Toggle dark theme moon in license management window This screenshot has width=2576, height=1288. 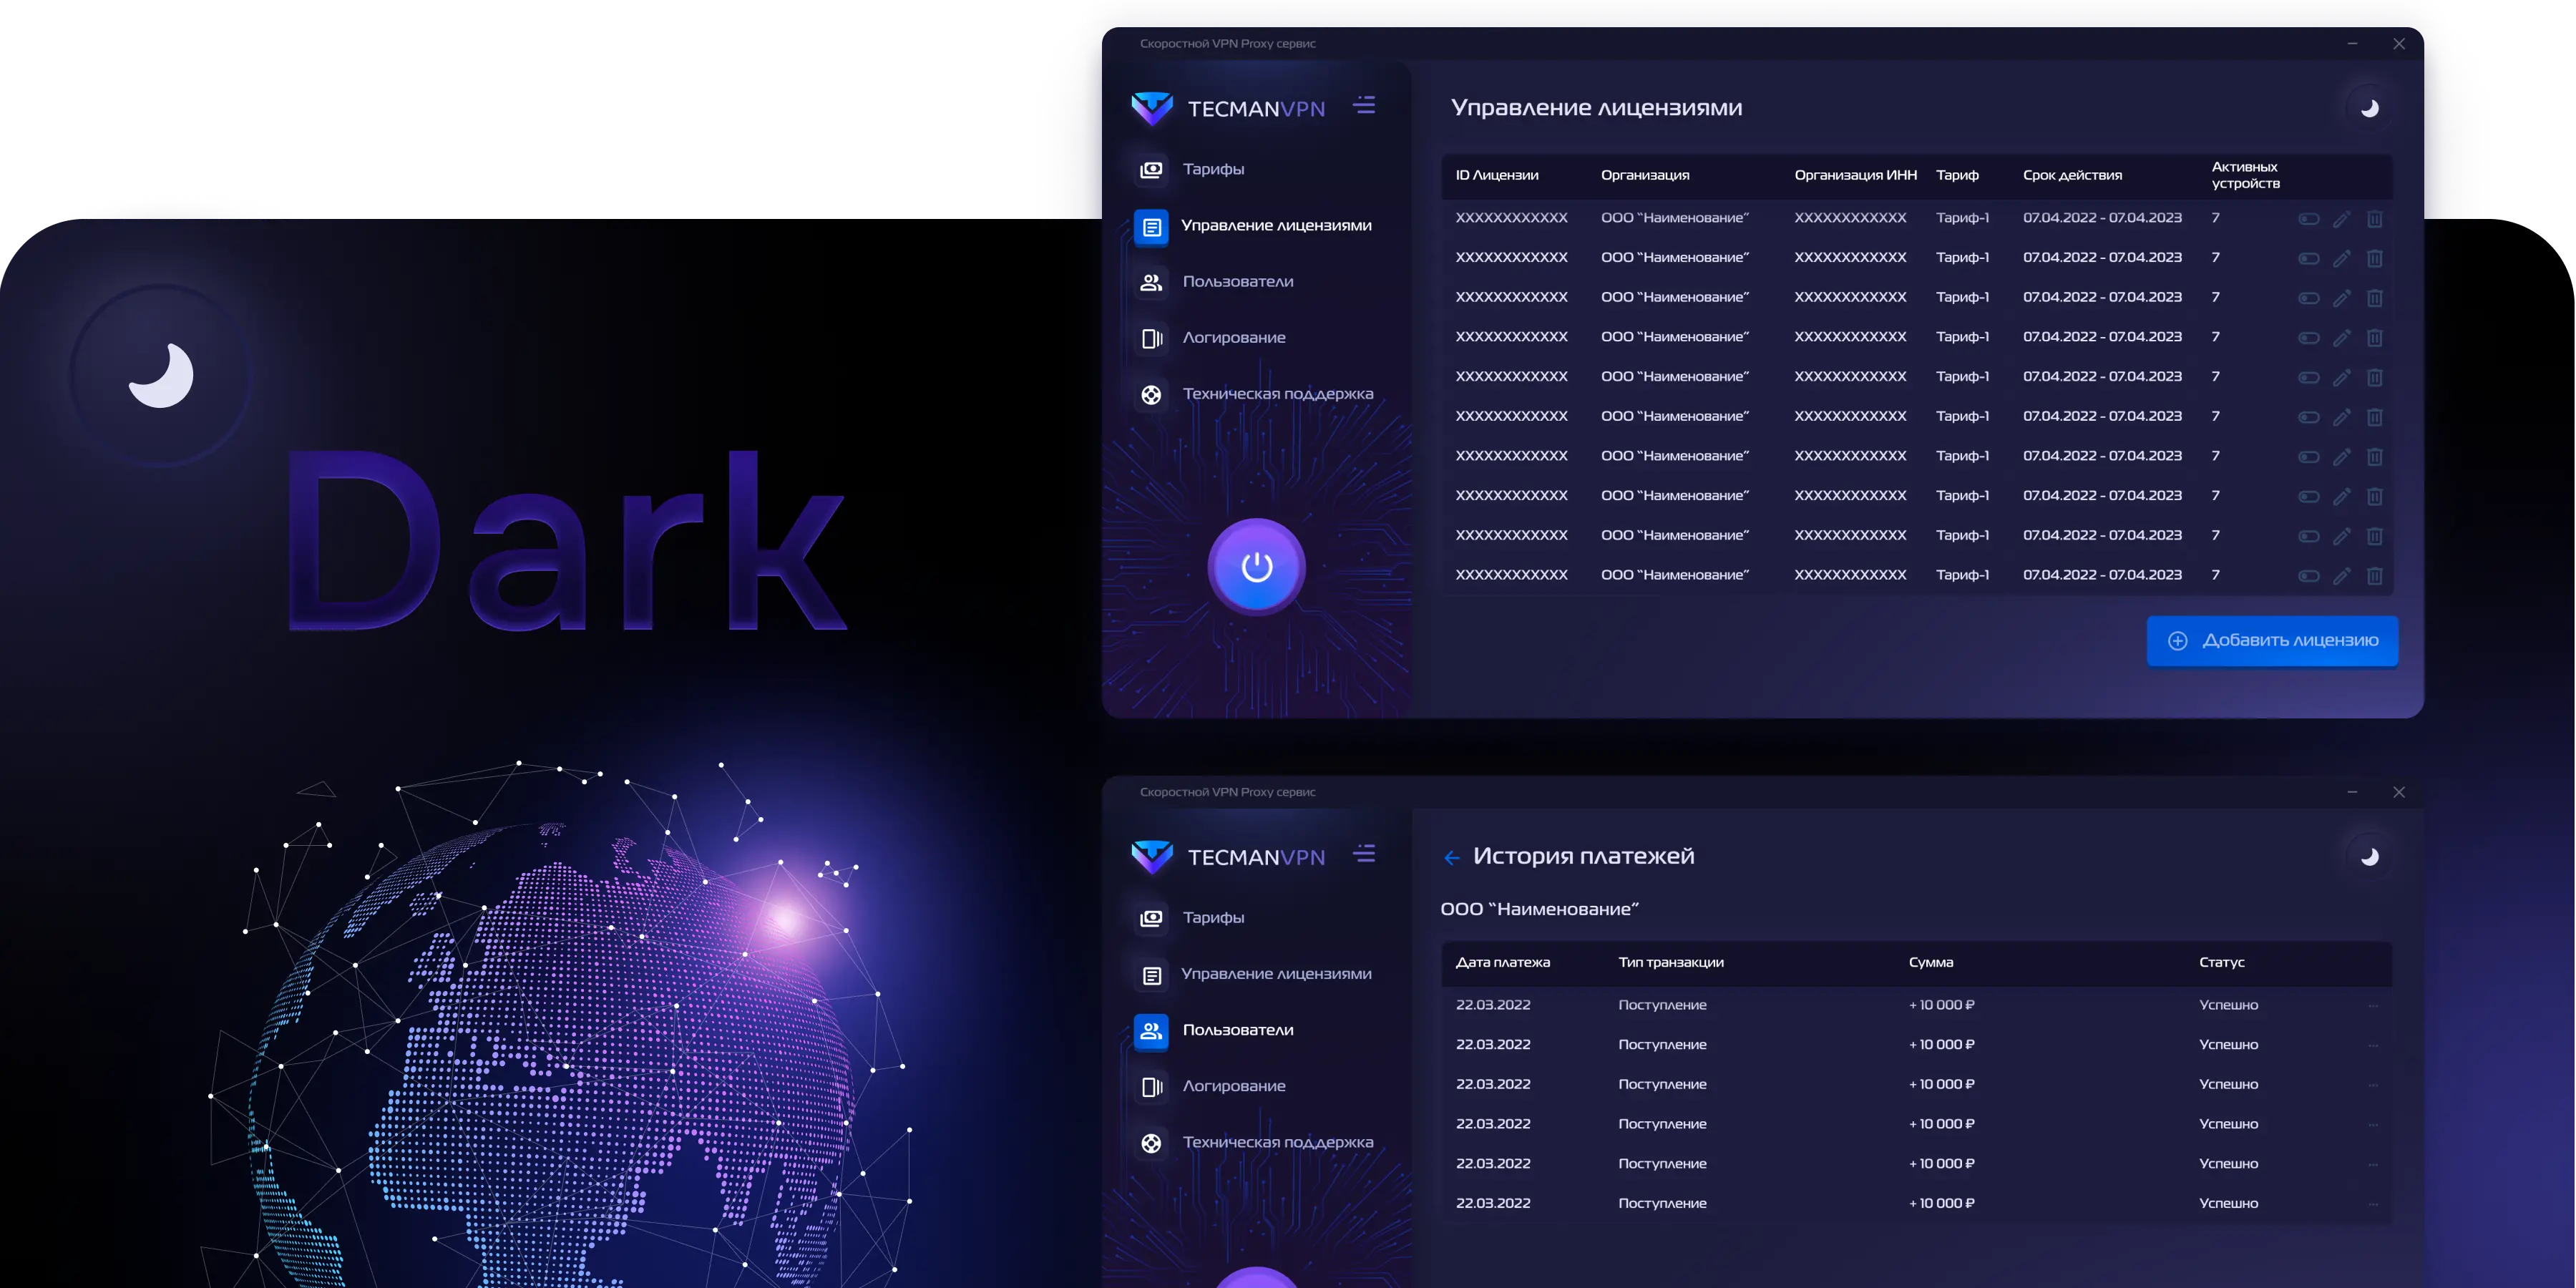point(2369,108)
